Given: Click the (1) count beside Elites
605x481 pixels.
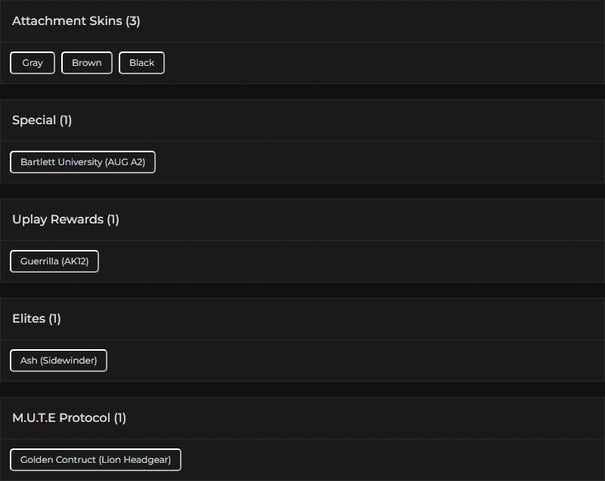Looking at the screenshot, I should pos(55,318).
